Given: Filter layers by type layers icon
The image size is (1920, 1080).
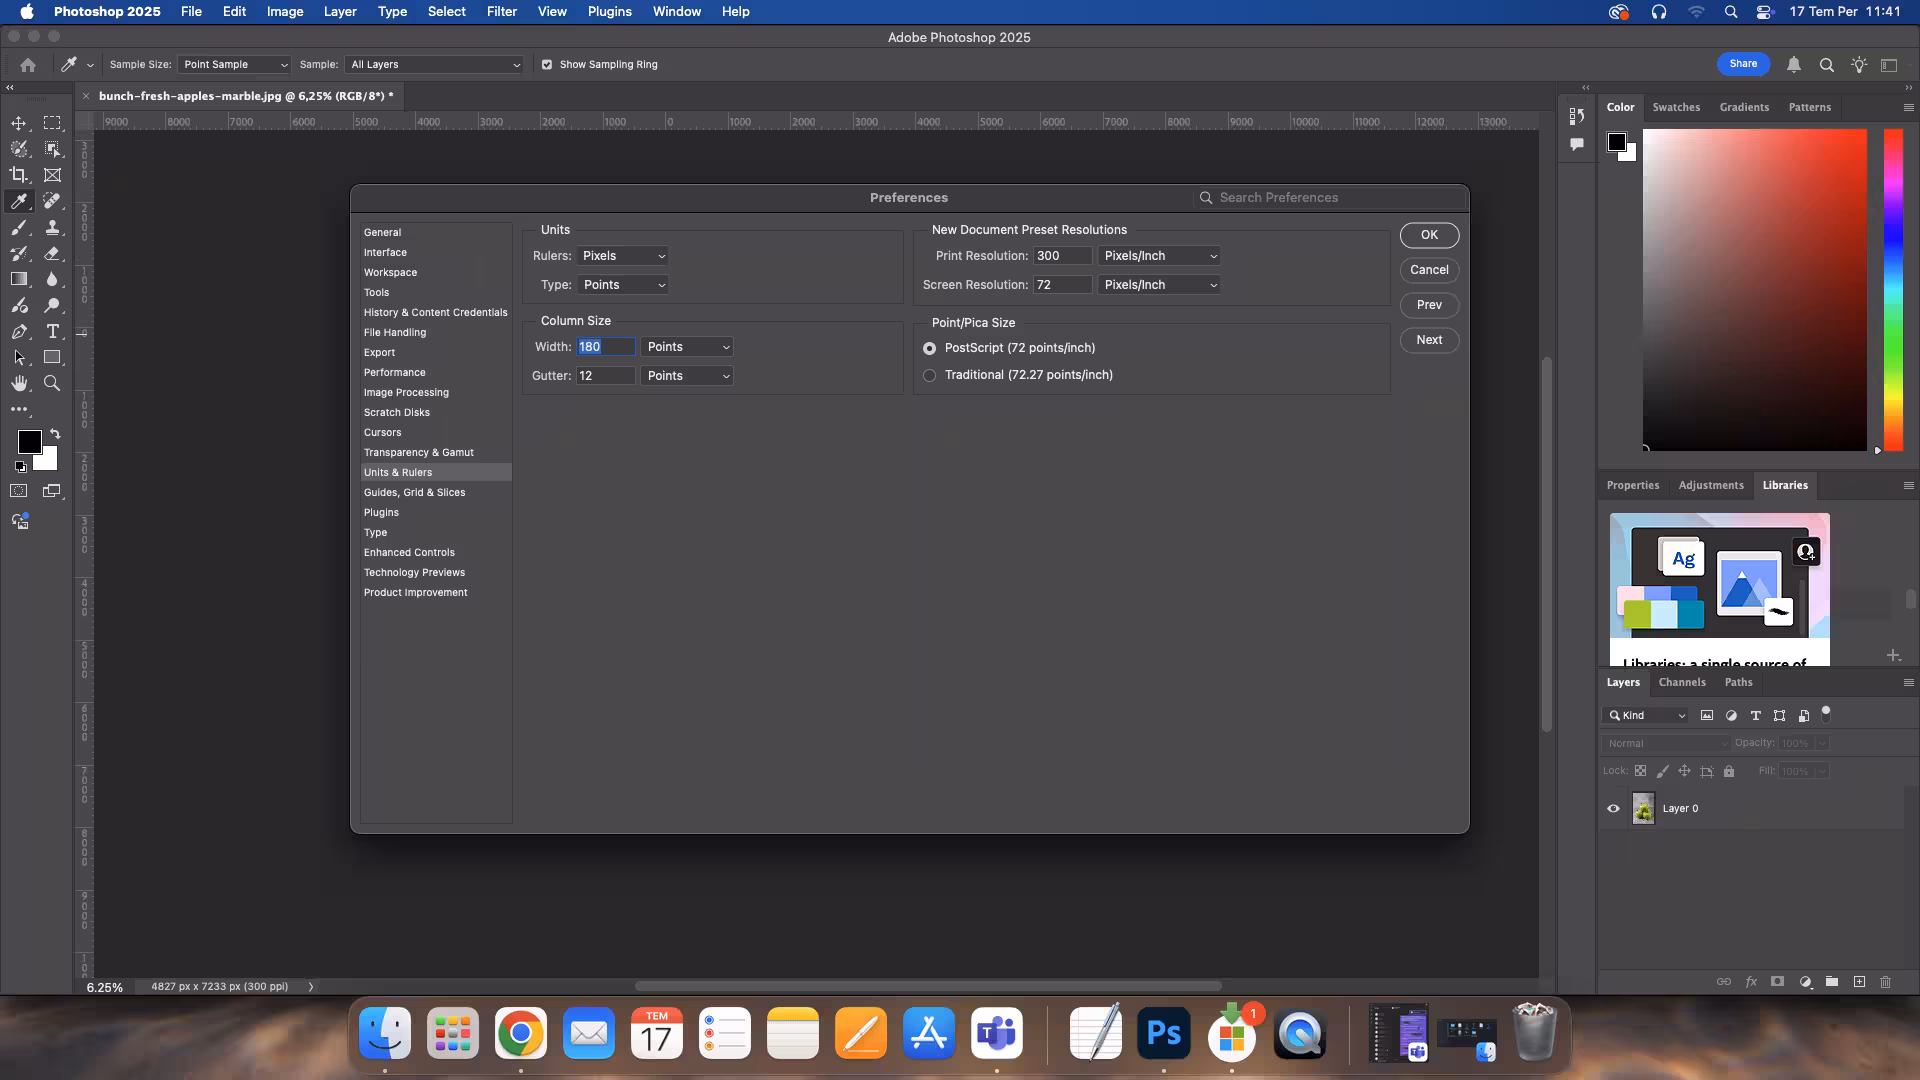Looking at the screenshot, I should point(1755,715).
